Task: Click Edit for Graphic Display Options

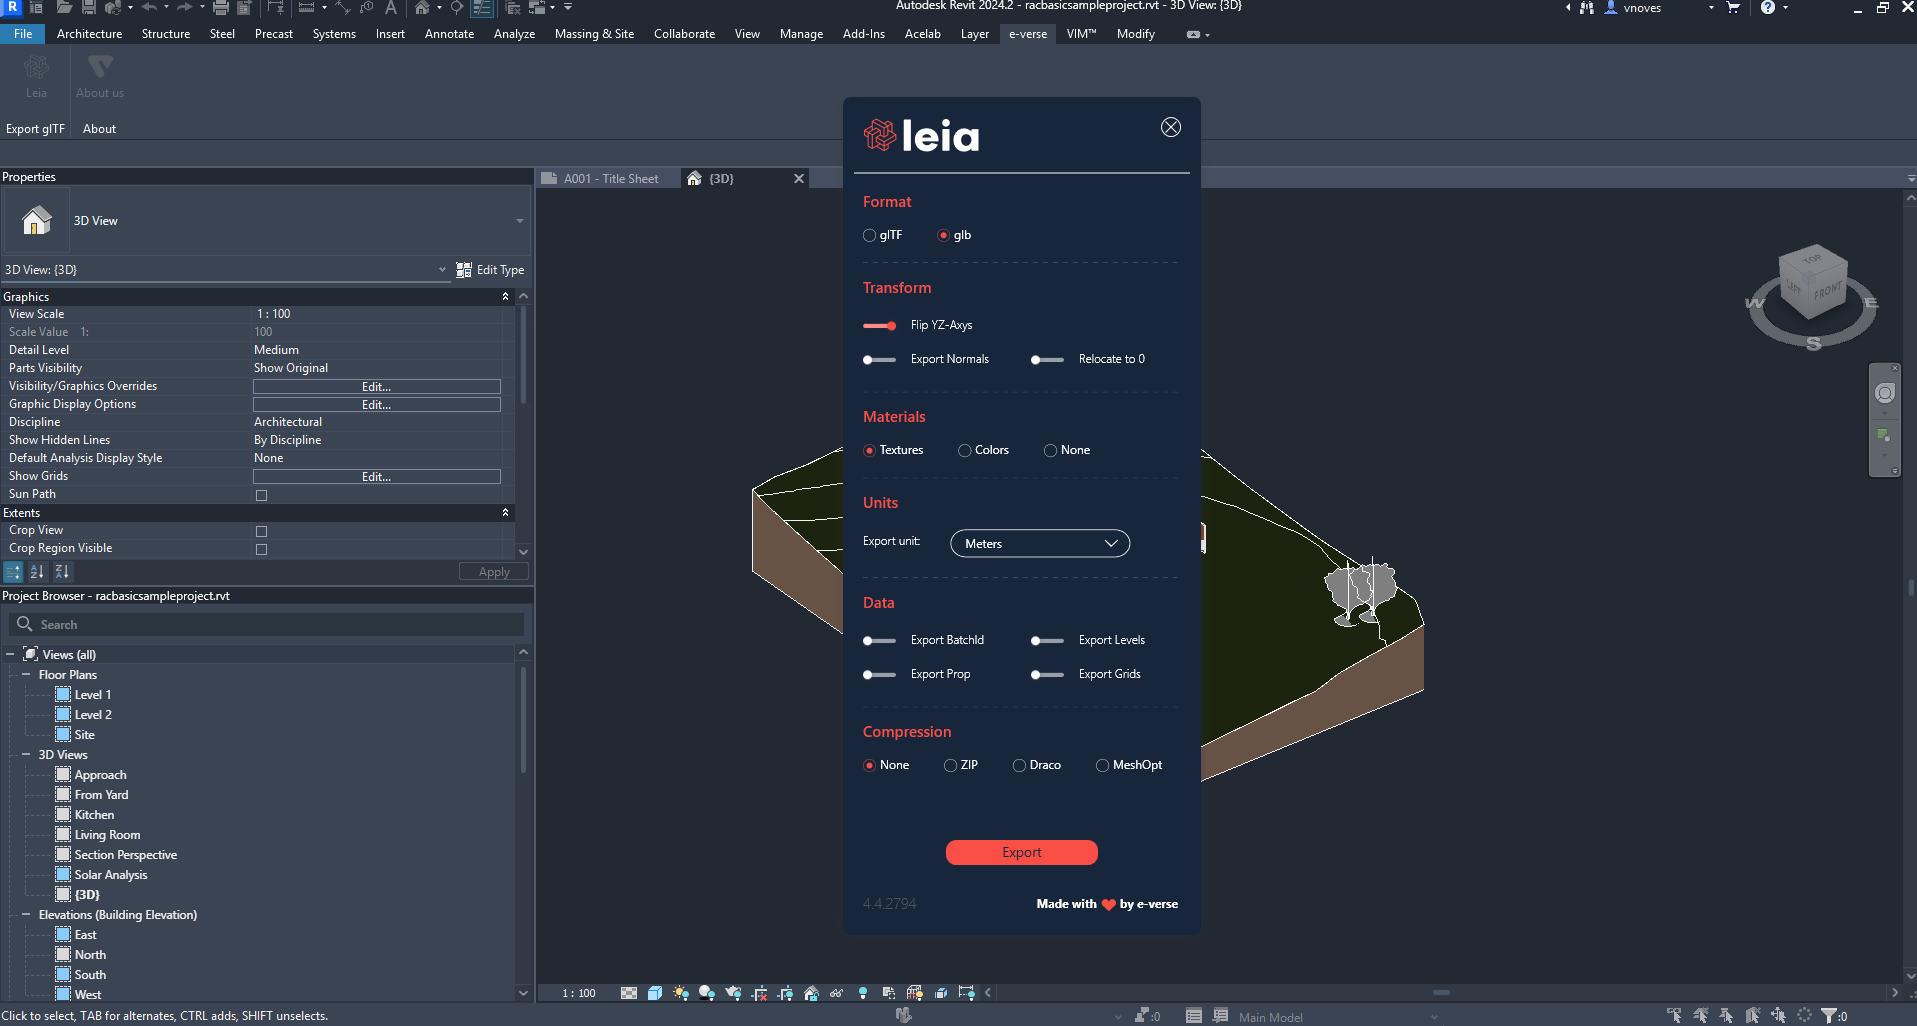Action: point(377,405)
